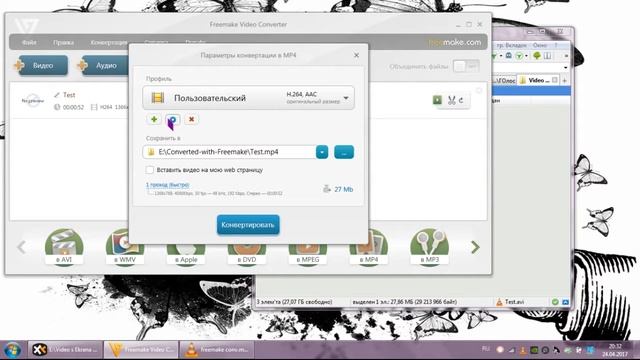
Task: Switch to the ГОлос tab in file manager
Action: coord(504,80)
